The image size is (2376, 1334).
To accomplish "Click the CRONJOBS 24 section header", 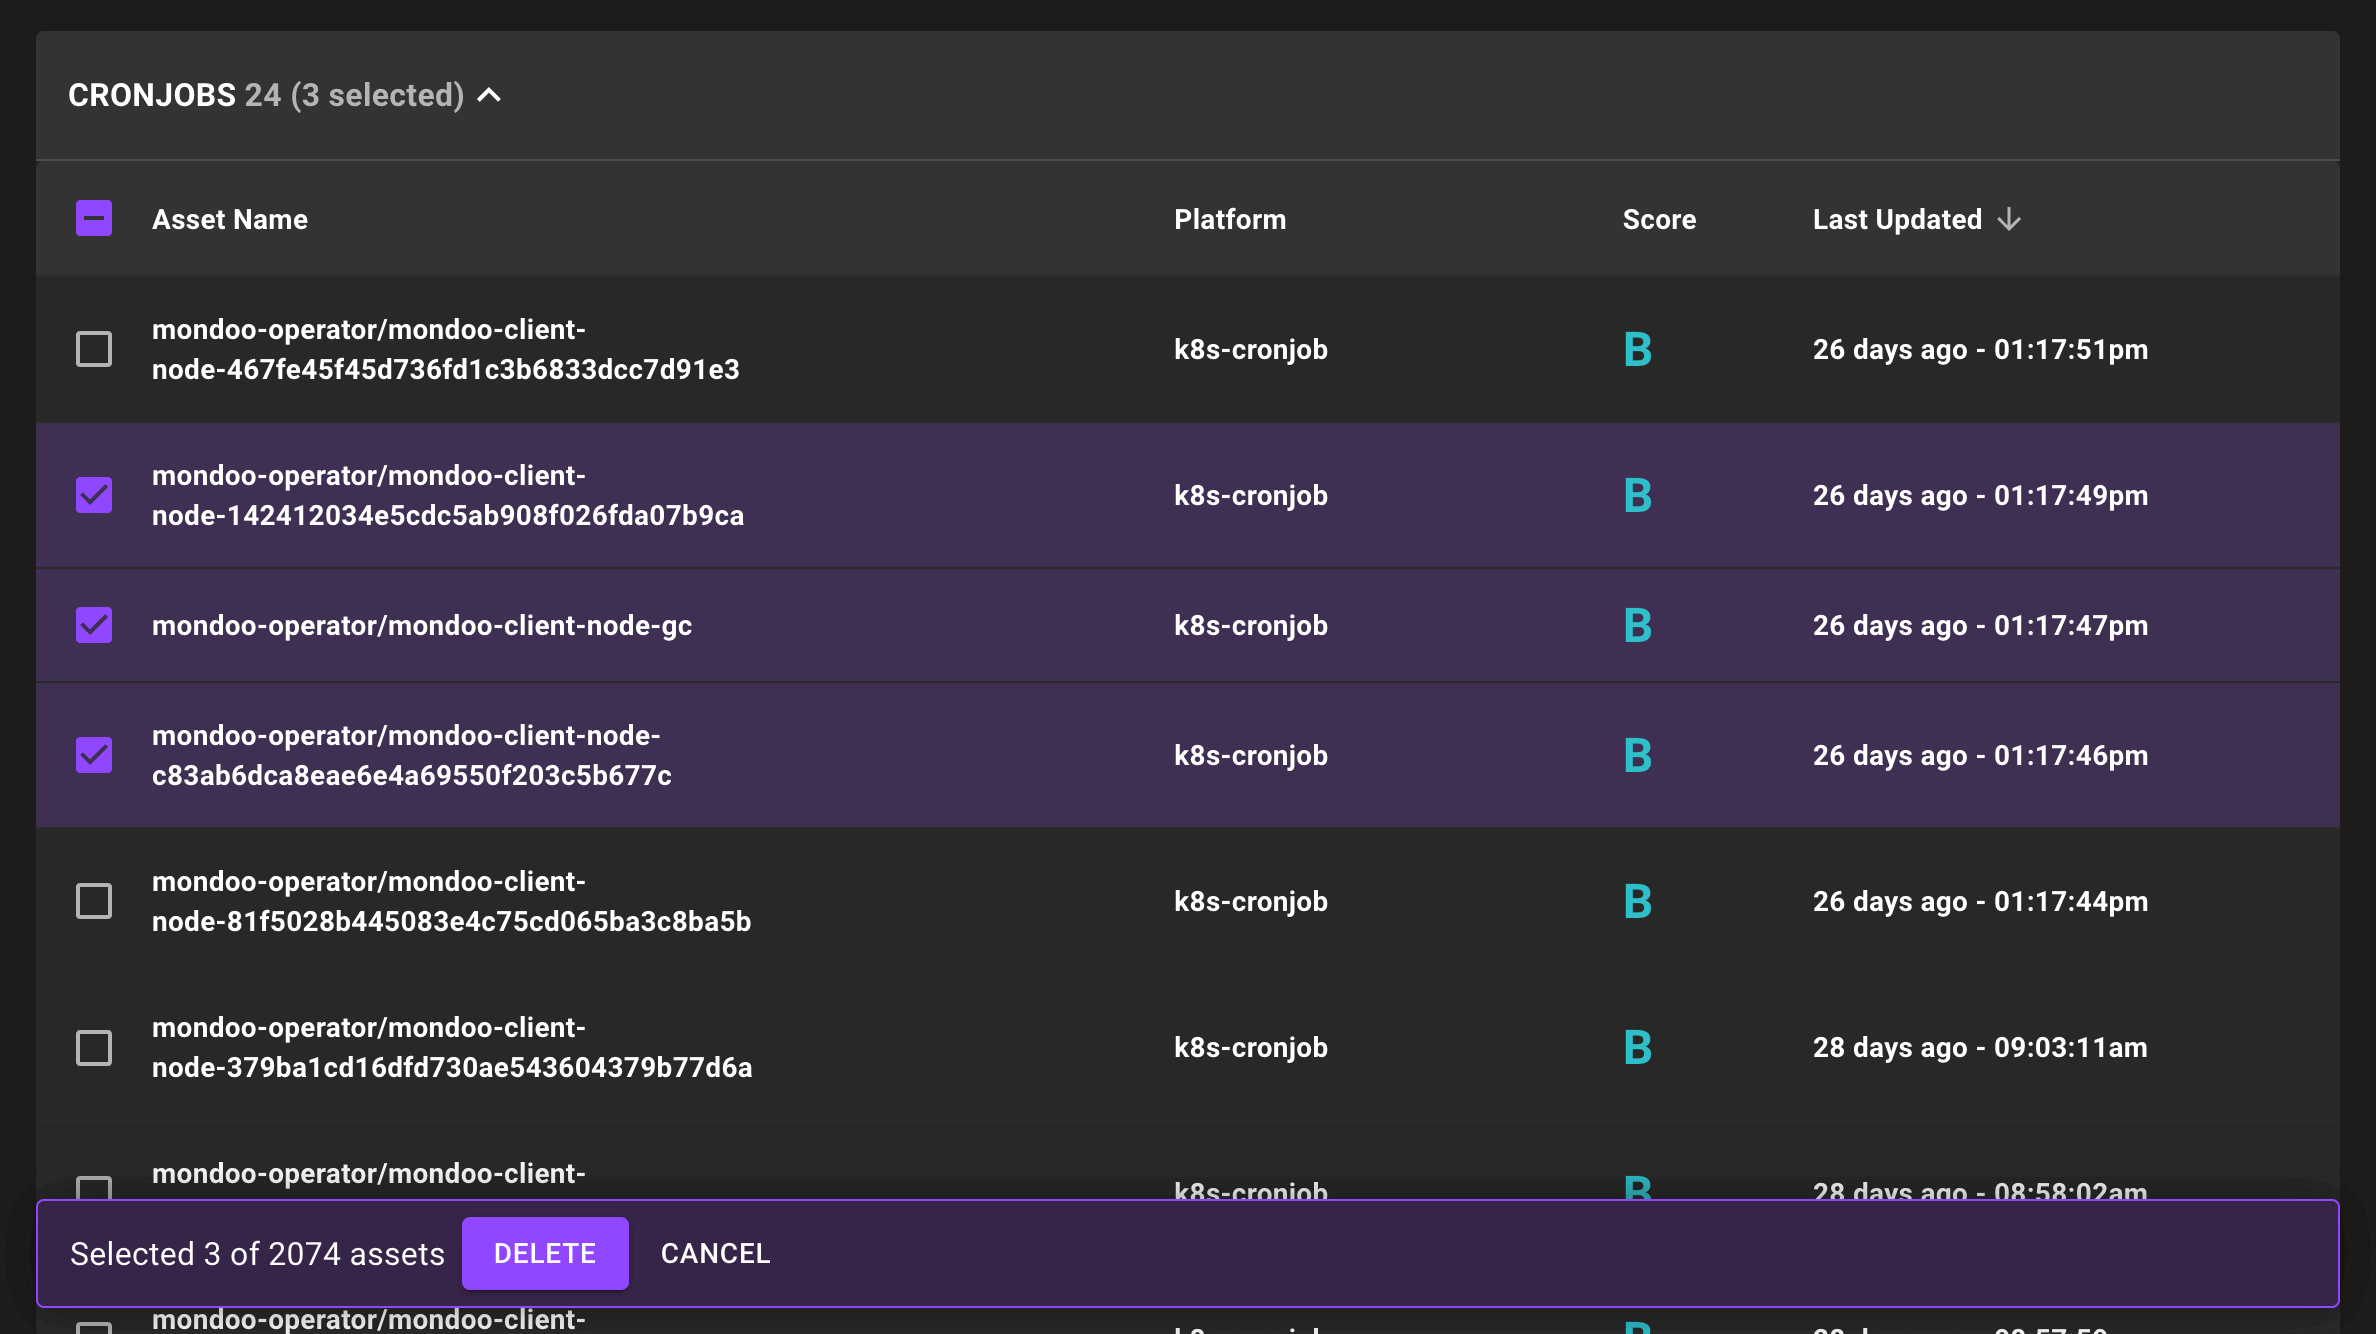I will point(152,96).
